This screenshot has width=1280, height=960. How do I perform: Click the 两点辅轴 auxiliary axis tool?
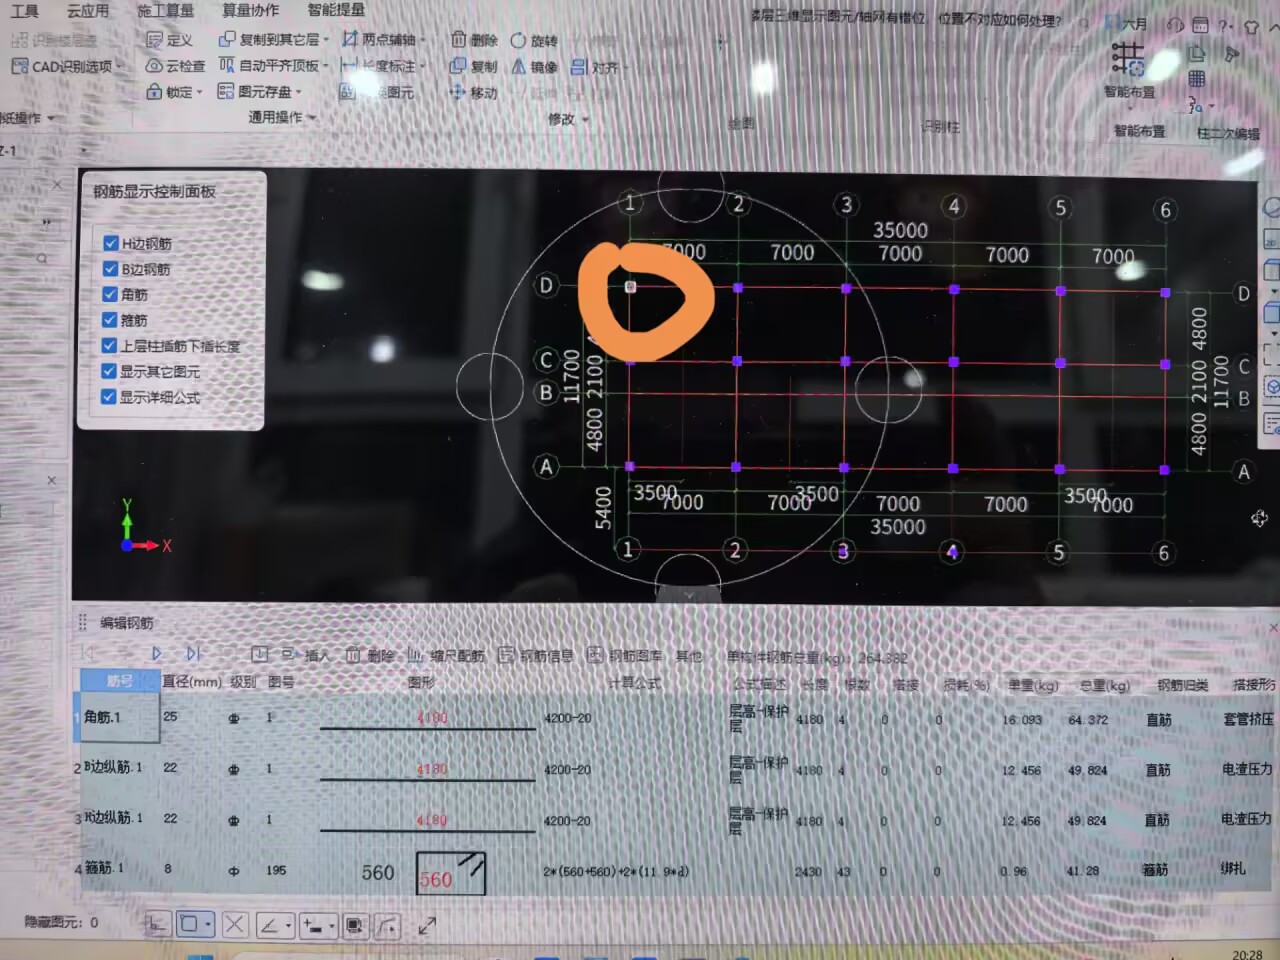click(x=381, y=39)
